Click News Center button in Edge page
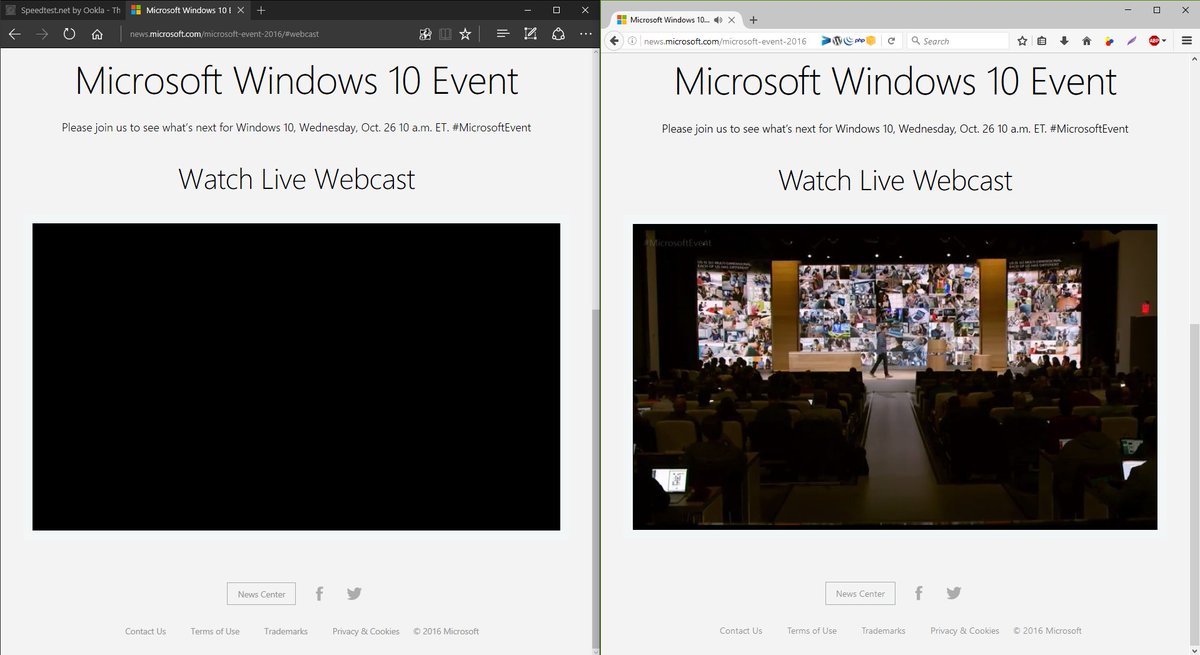The image size is (1200, 655). click(262, 594)
